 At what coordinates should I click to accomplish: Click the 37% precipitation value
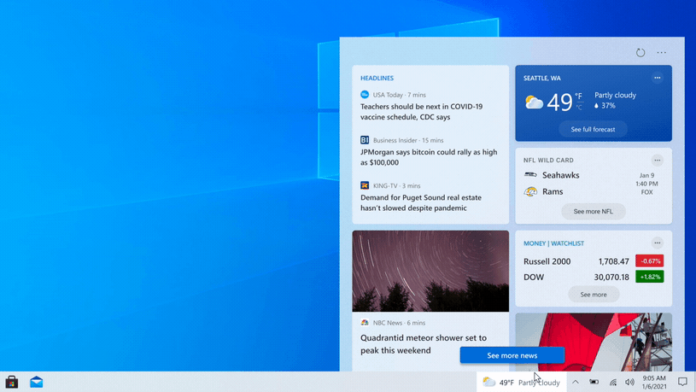click(x=608, y=106)
